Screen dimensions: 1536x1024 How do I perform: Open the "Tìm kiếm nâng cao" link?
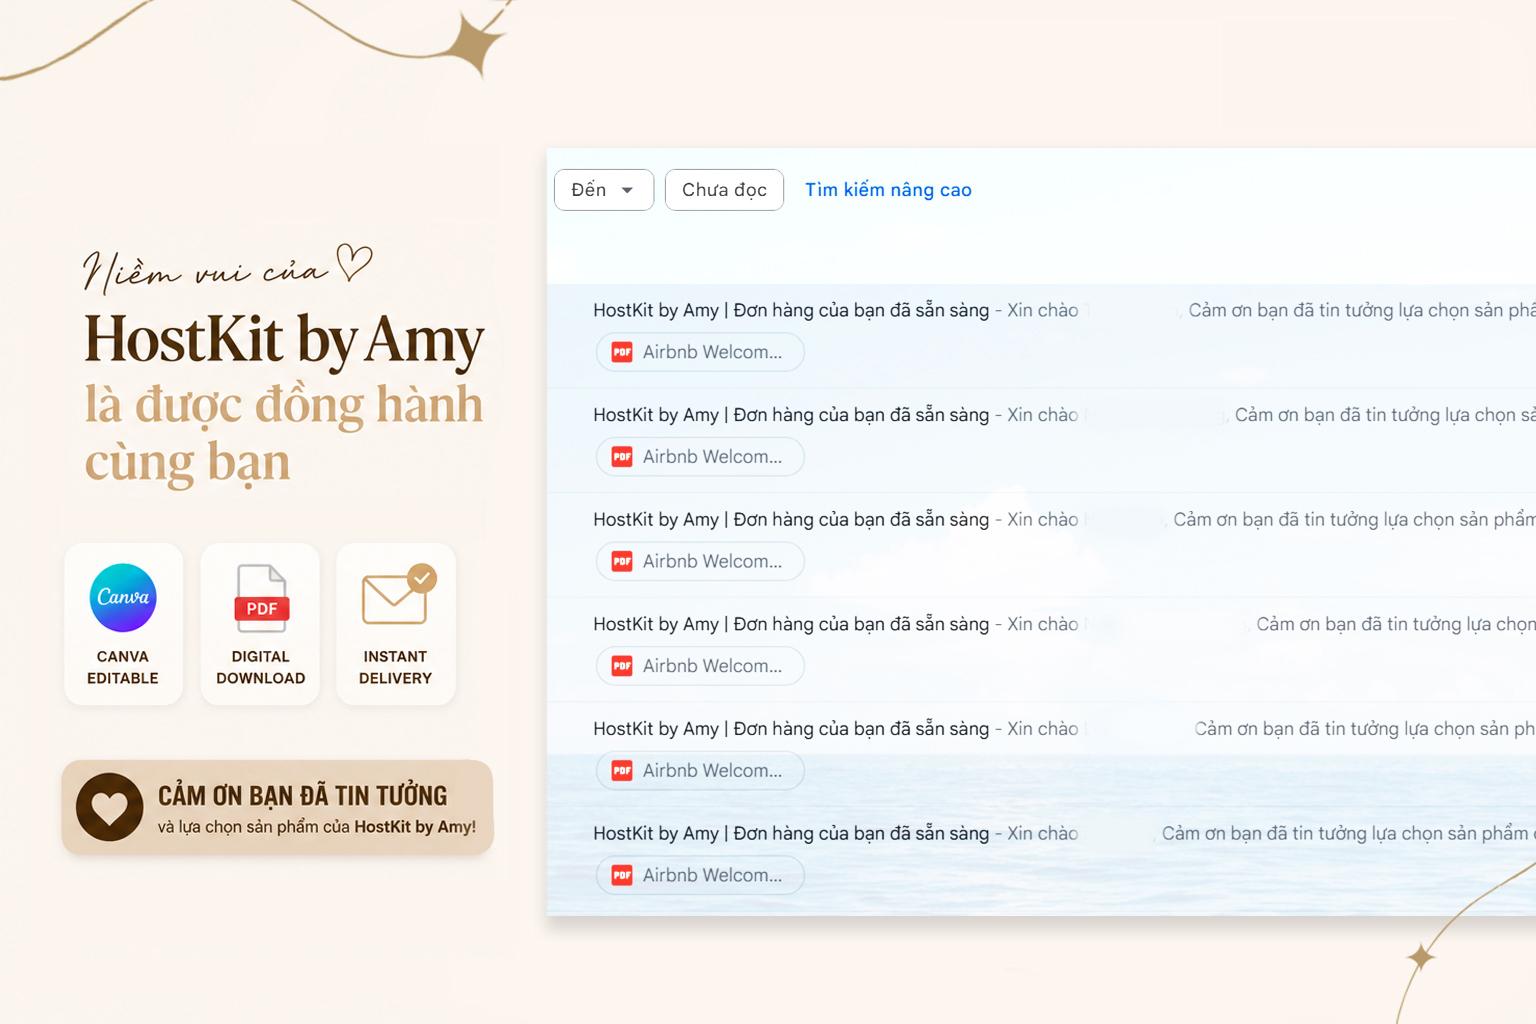(x=888, y=190)
